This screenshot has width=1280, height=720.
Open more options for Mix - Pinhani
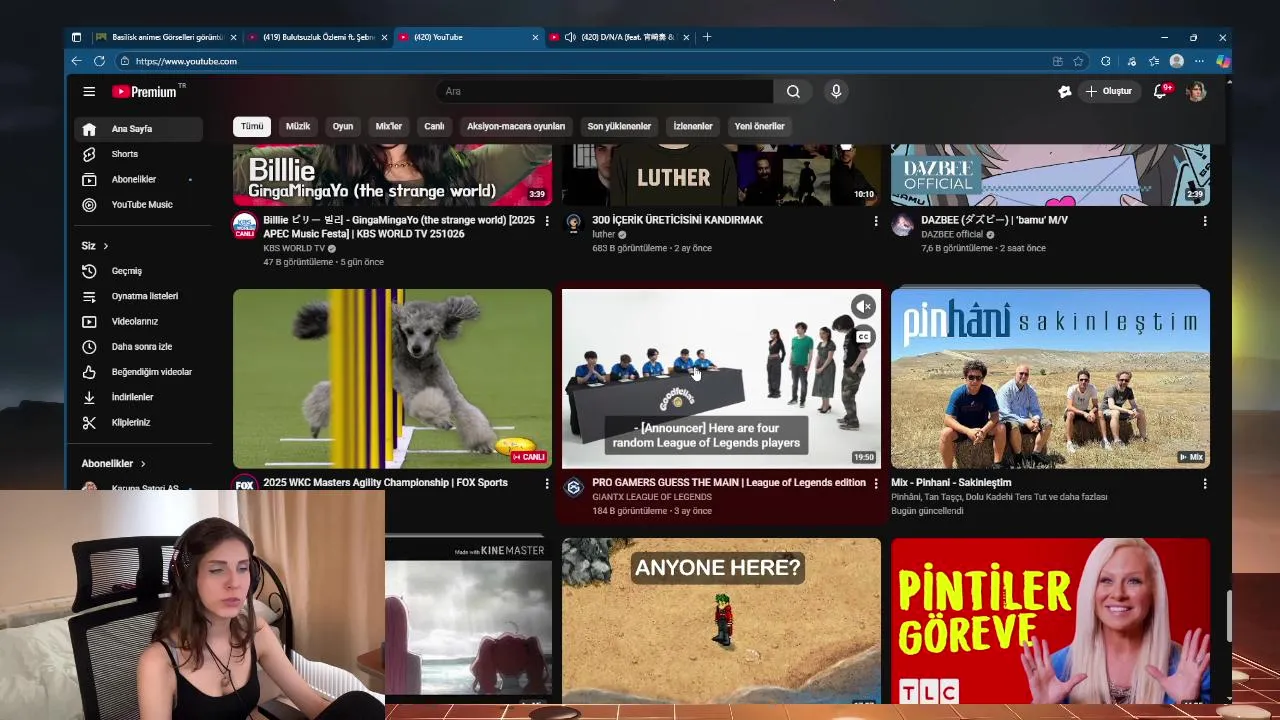tap(1204, 484)
